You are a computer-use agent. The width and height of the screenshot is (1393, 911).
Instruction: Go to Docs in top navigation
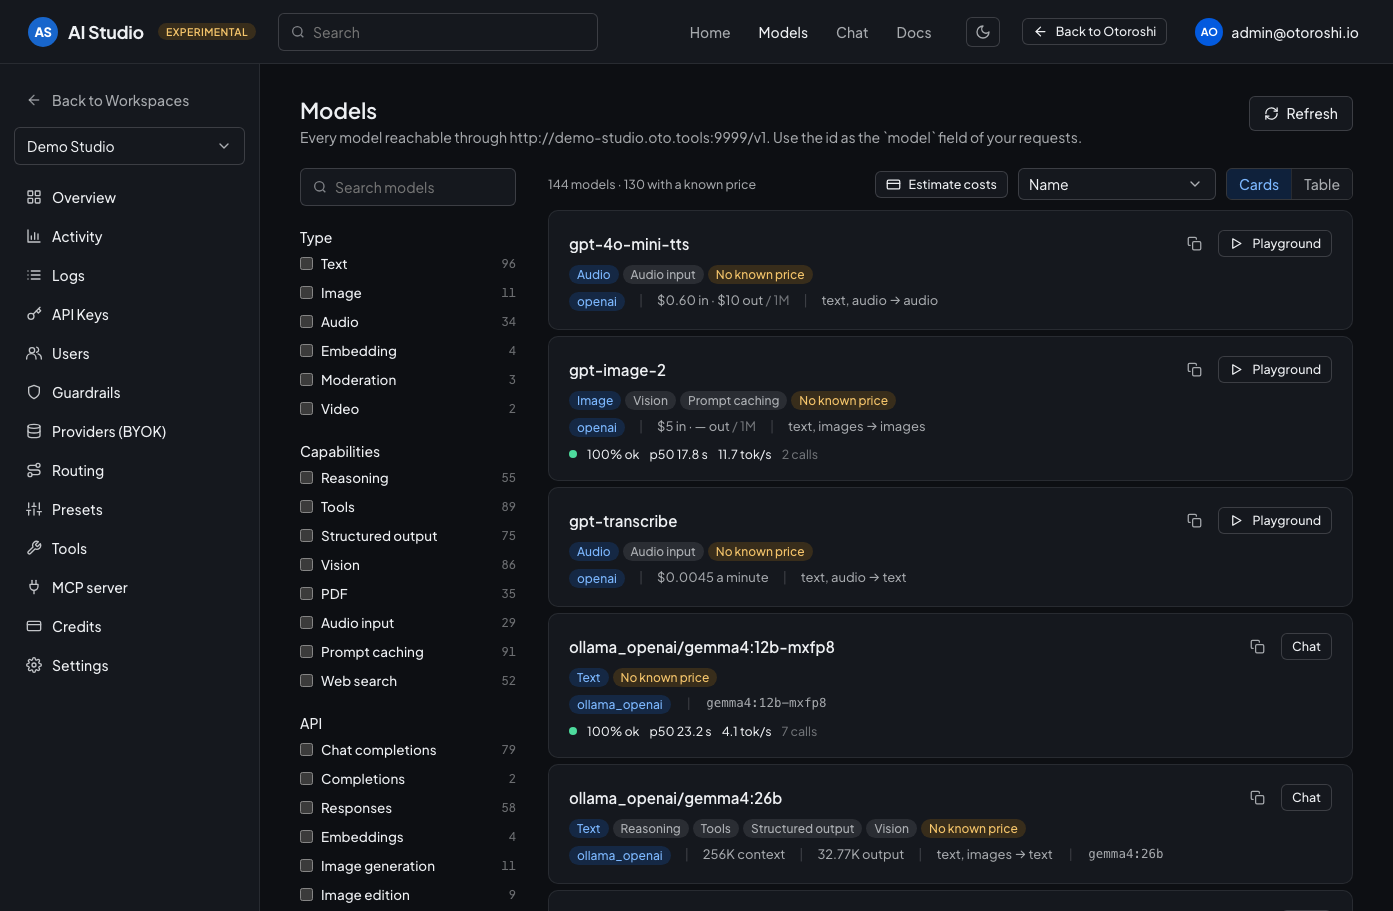pyautogui.click(x=914, y=33)
